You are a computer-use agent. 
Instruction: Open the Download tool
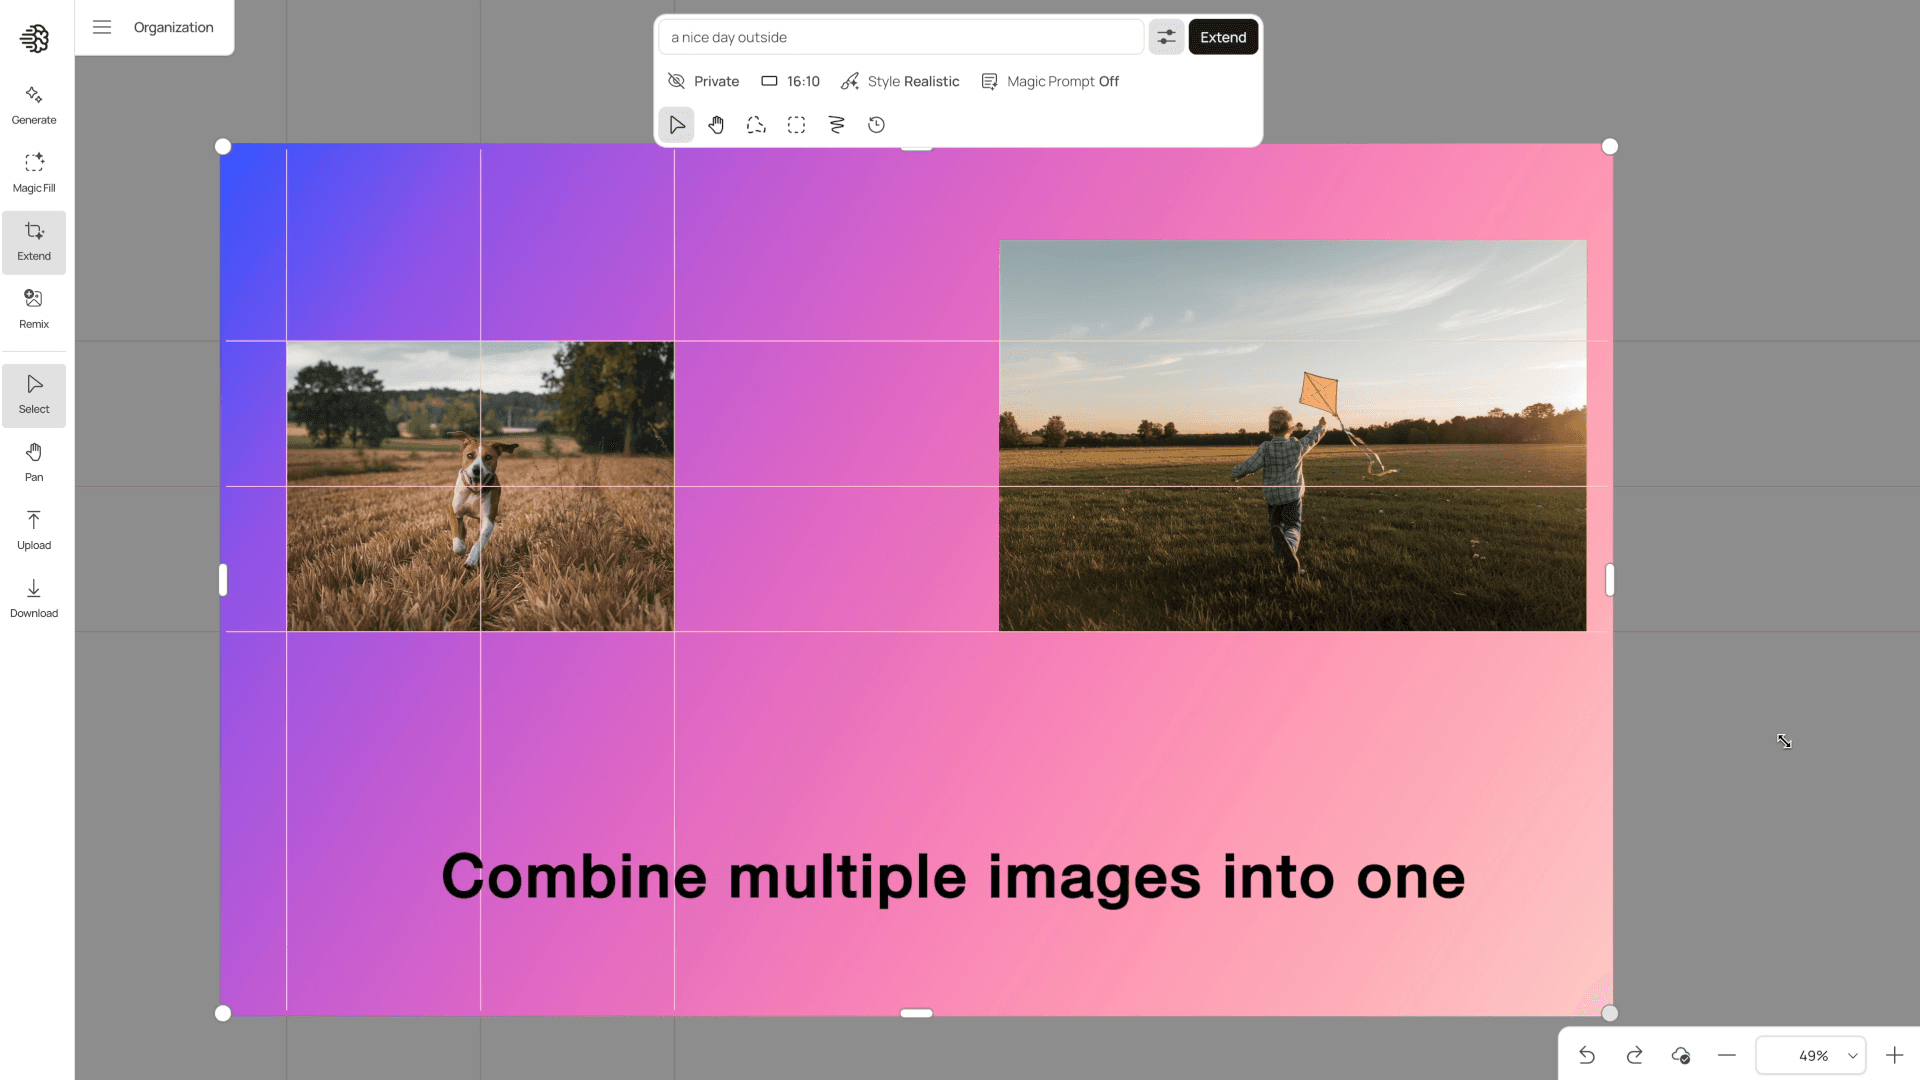33,596
